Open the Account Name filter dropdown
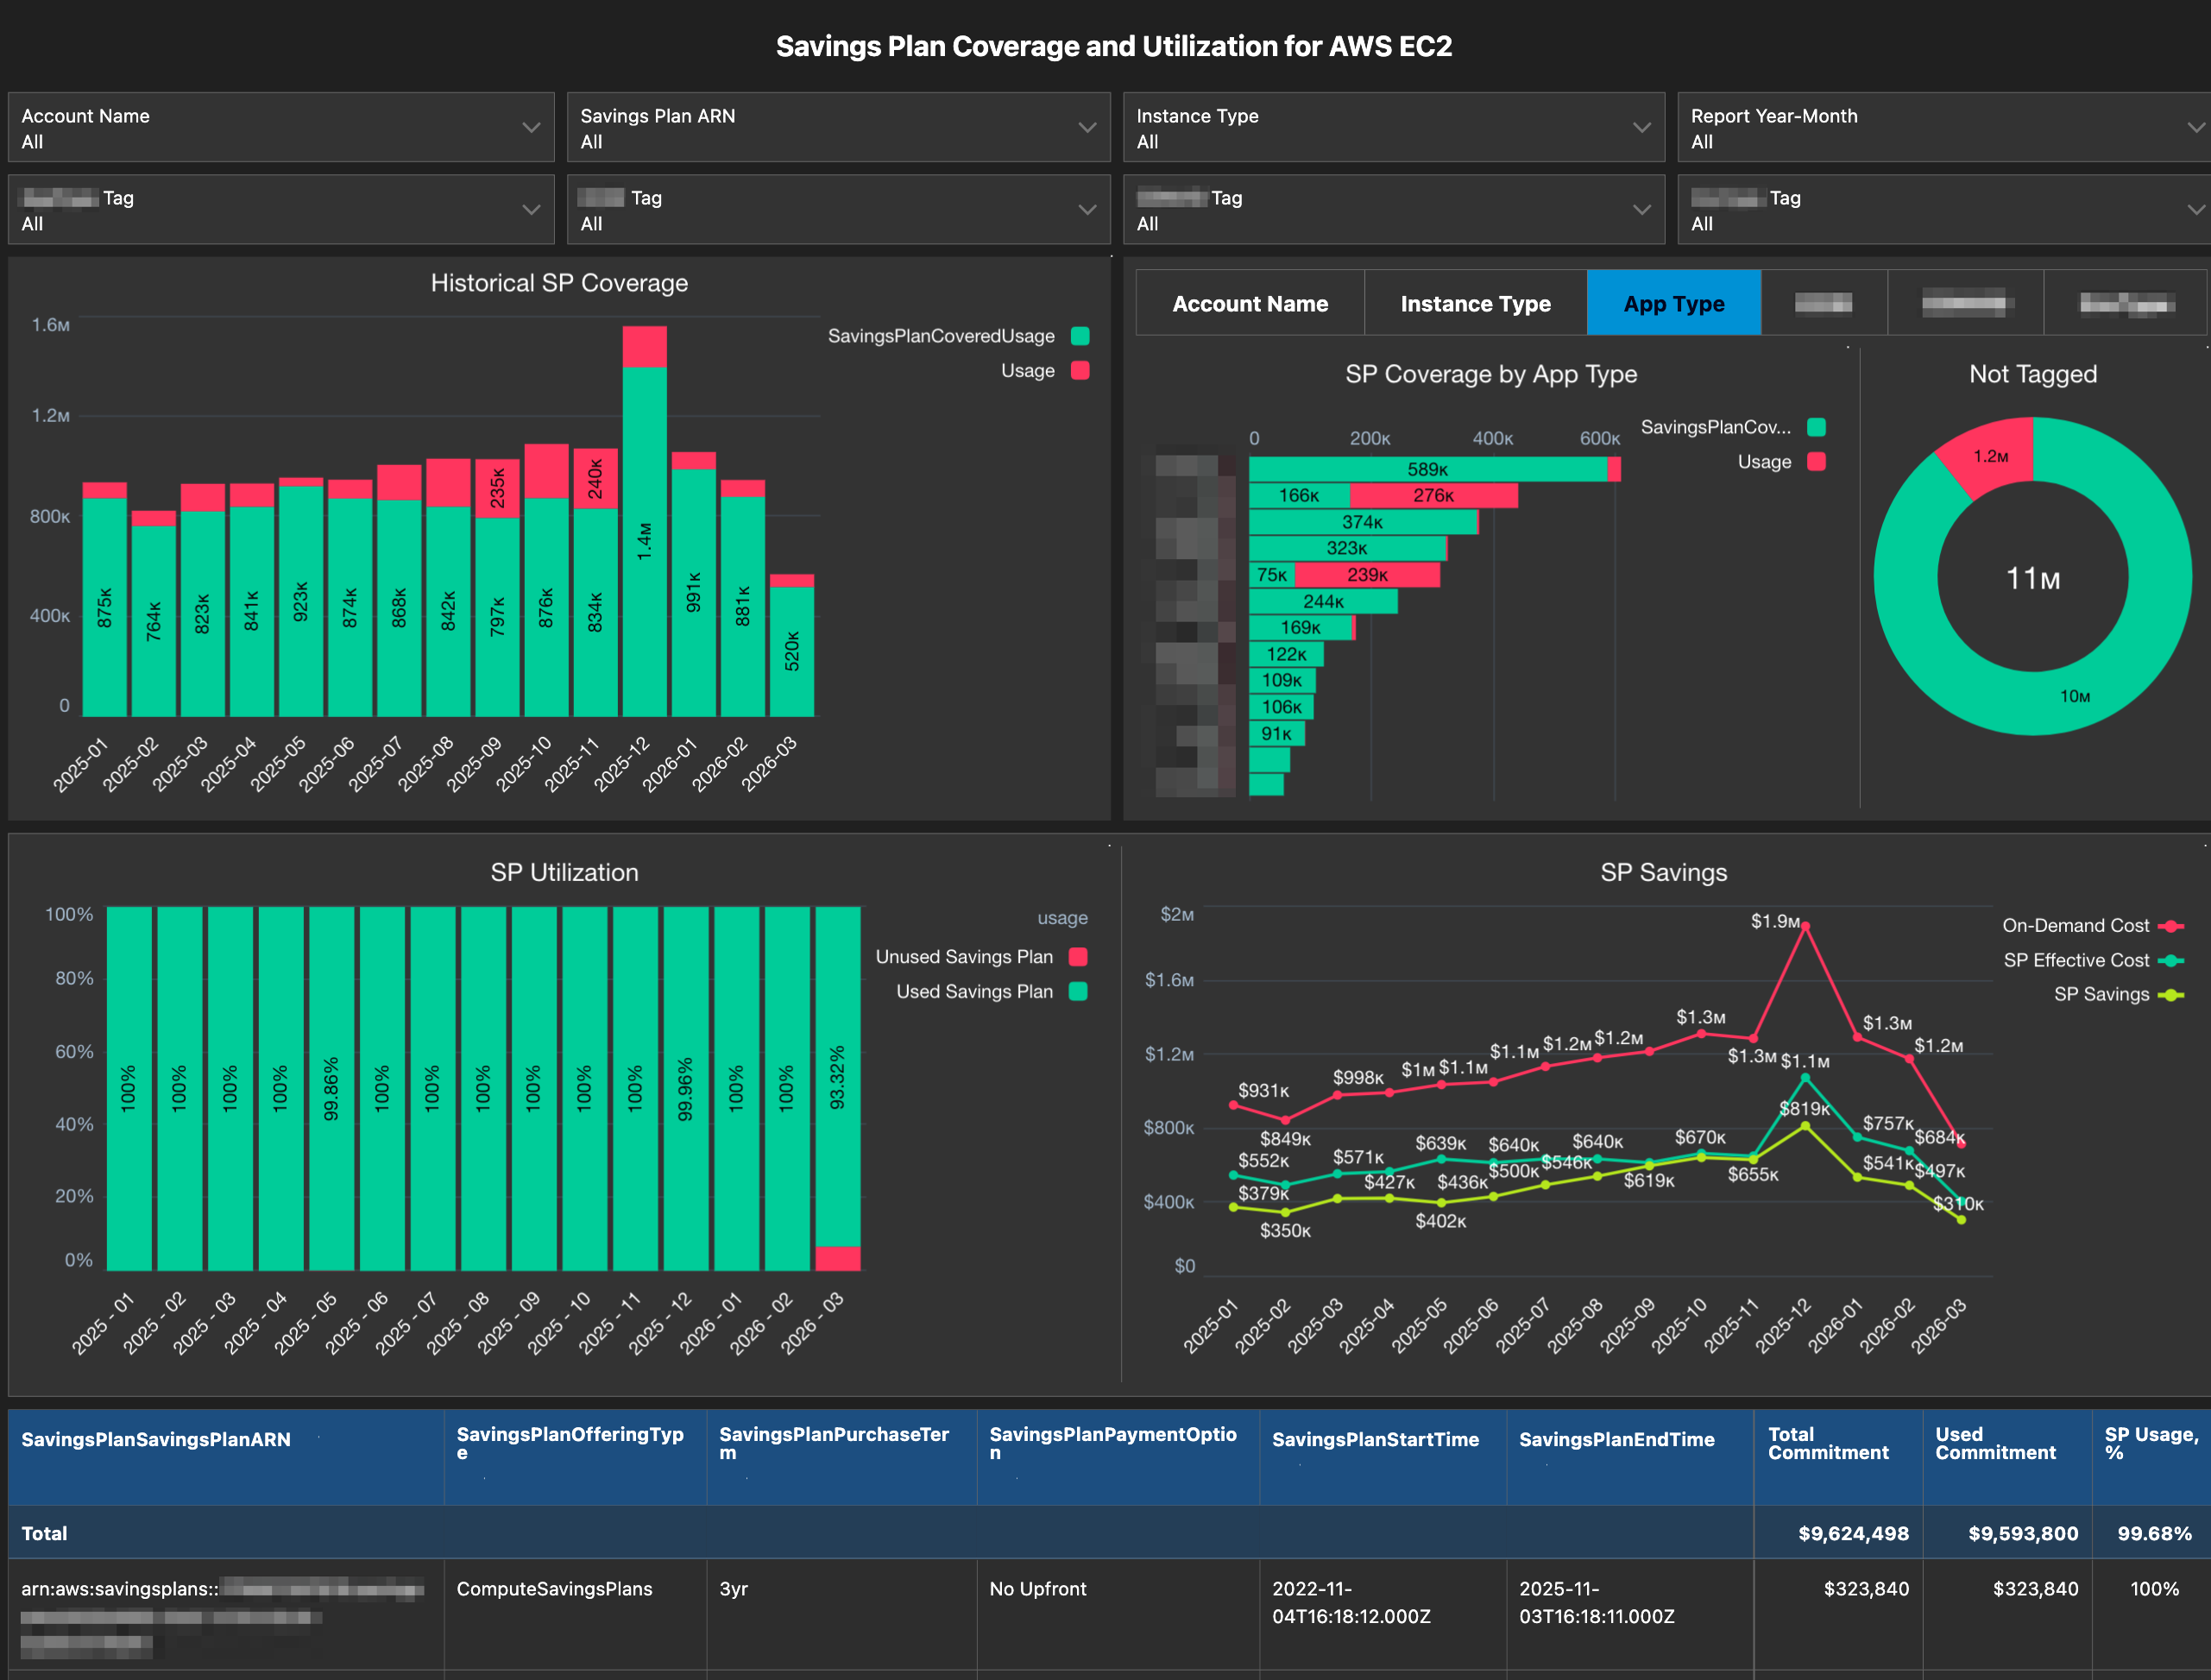Image resolution: width=2211 pixels, height=1680 pixels. pyautogui.click(x=281, y=128)
